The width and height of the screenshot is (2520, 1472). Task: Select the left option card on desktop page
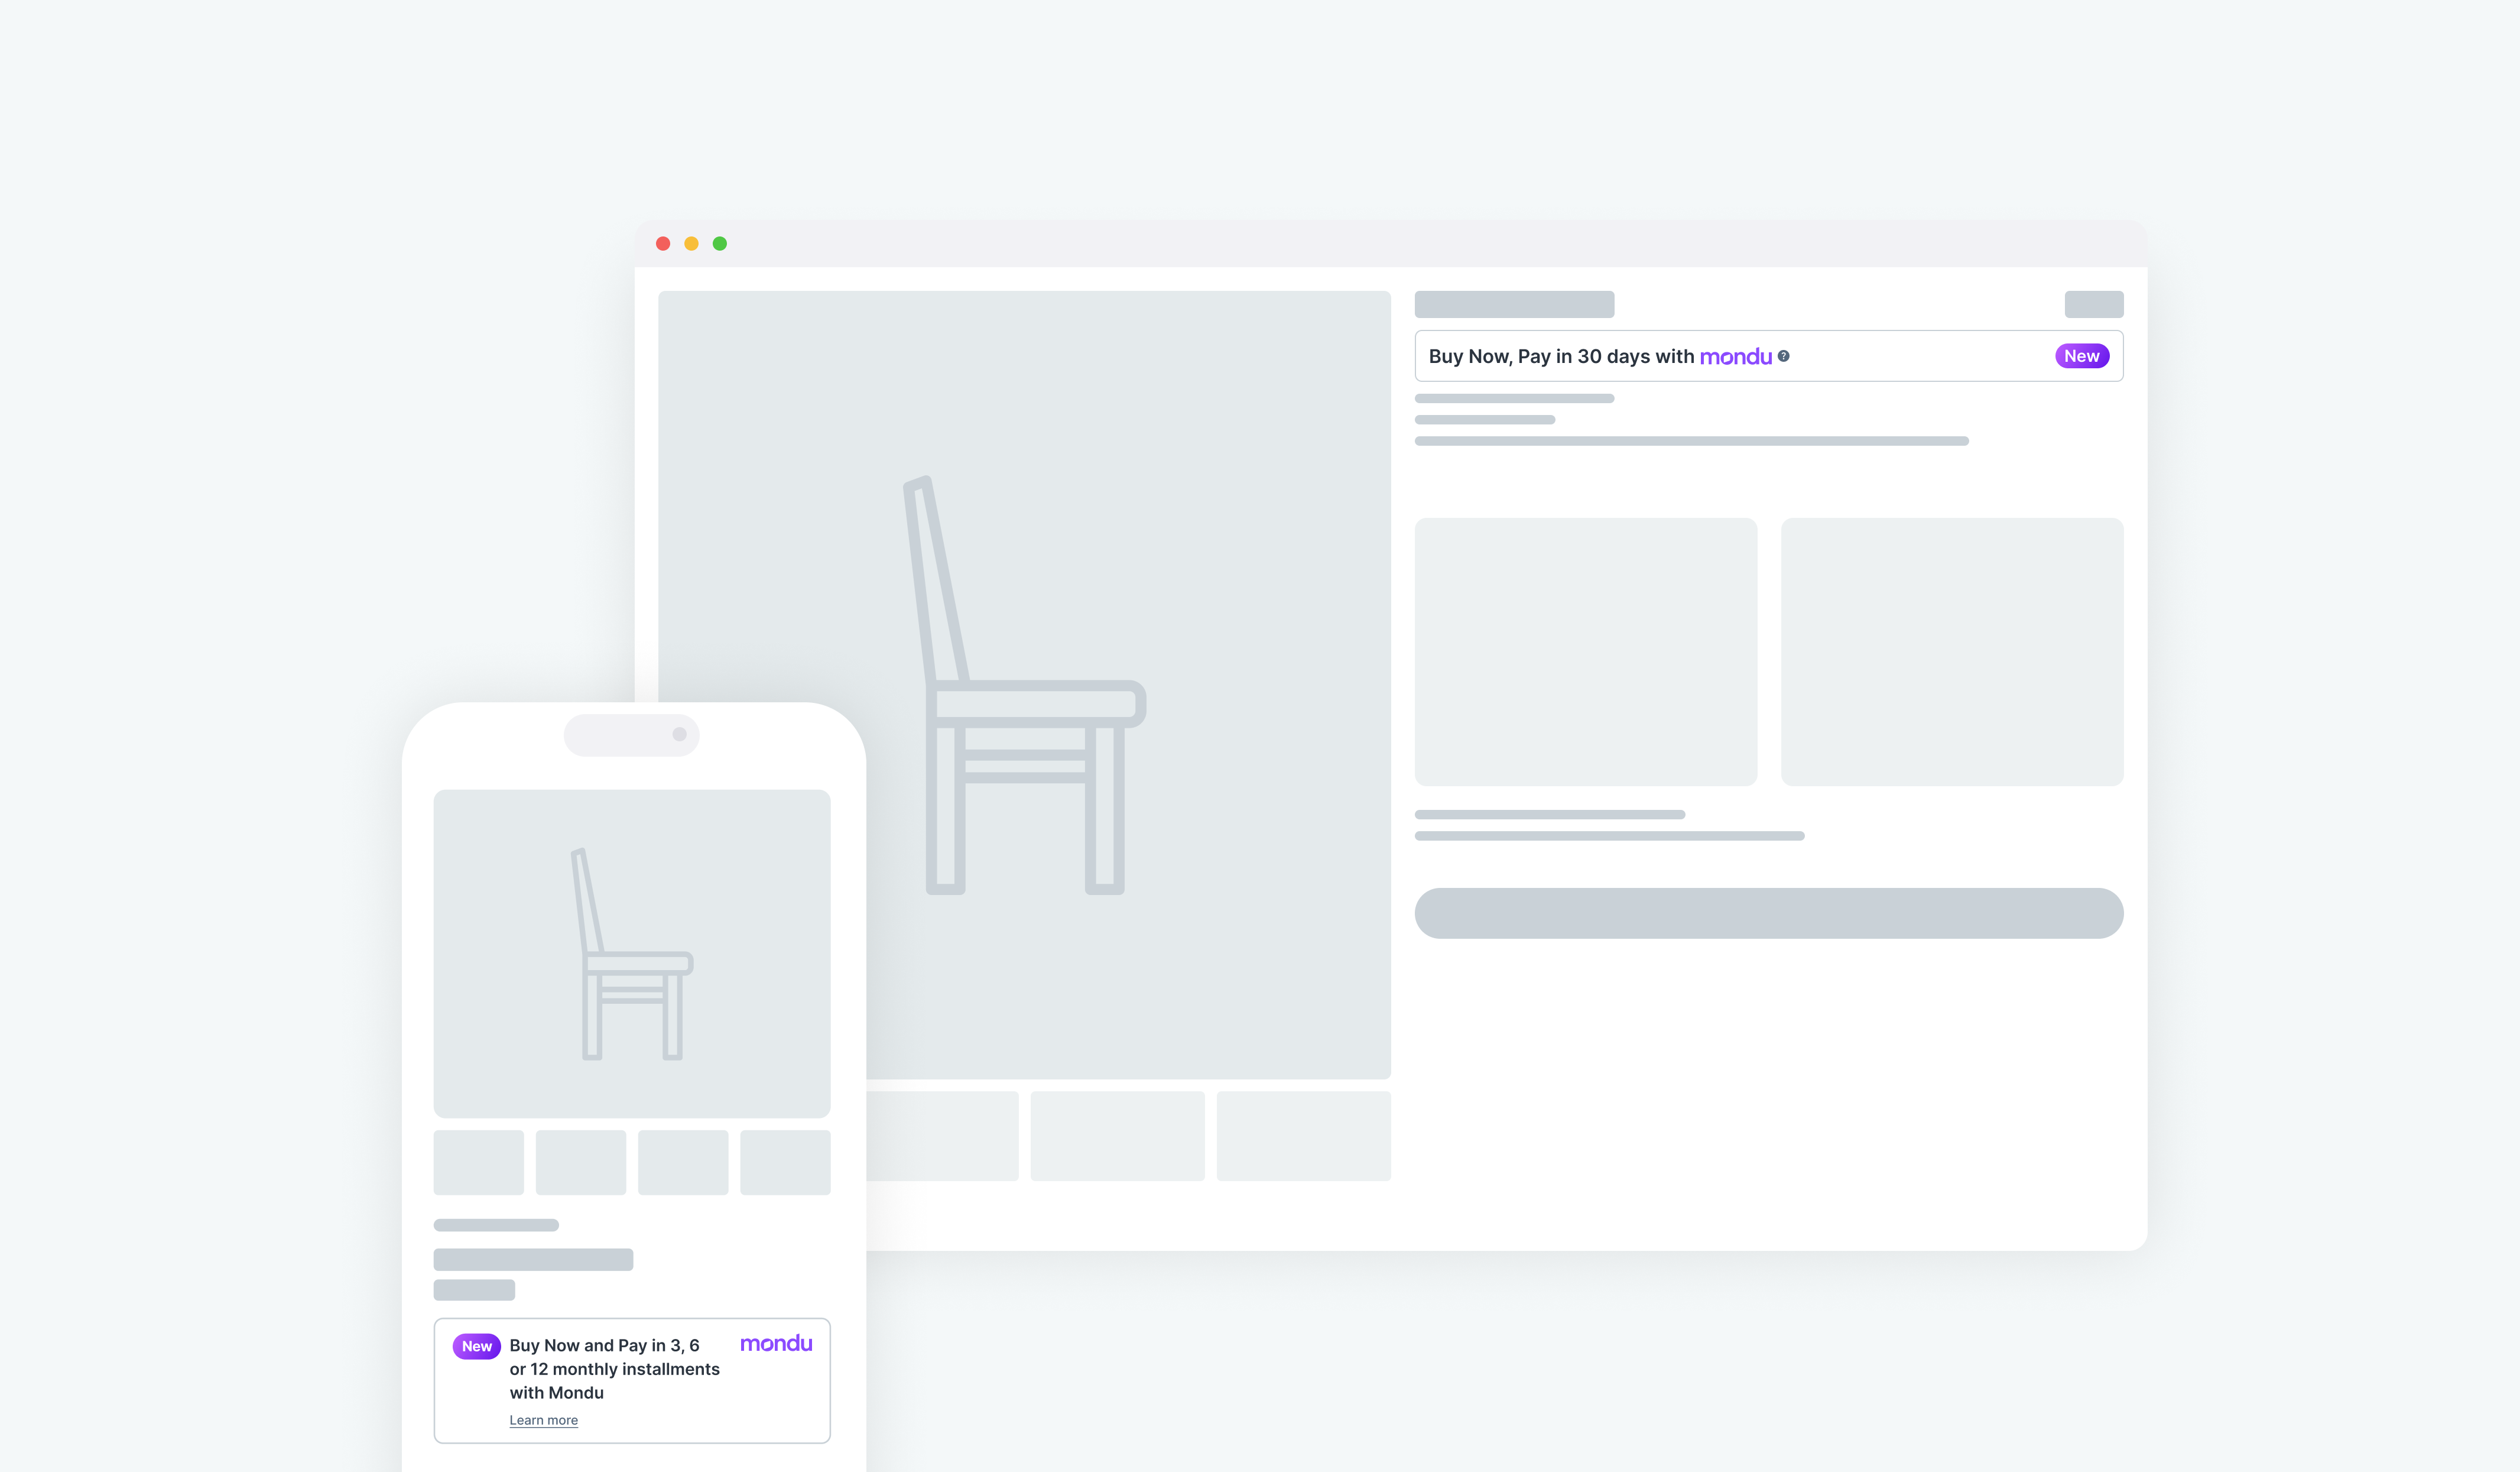[1585, 651]
